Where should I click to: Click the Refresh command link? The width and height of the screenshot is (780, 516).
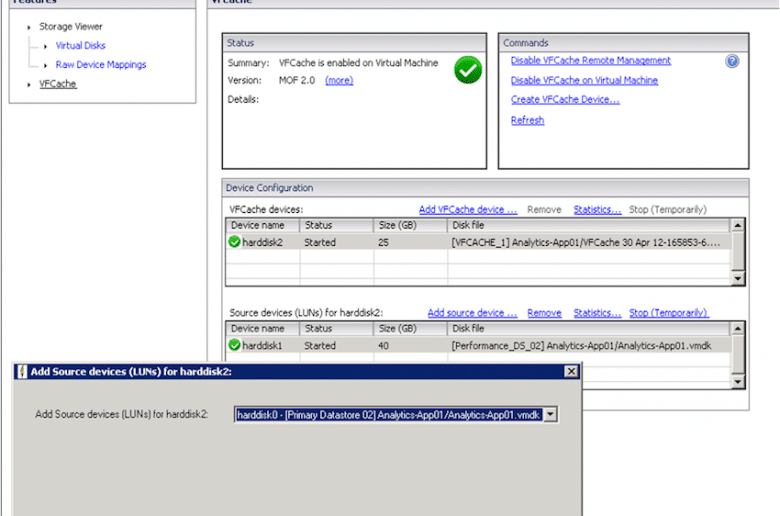(x=527, y=120)
